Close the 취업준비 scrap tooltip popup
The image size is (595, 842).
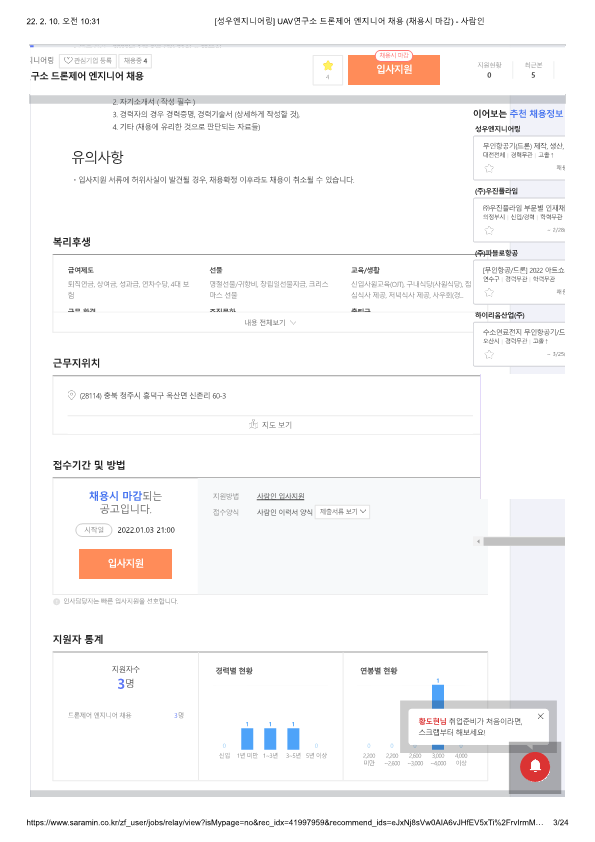click(x=540, y=716)
